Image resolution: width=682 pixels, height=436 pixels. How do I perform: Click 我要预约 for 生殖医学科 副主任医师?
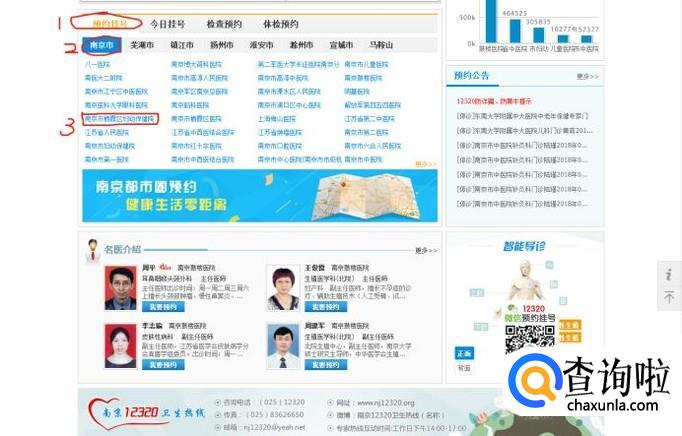(x=326, y=365)
